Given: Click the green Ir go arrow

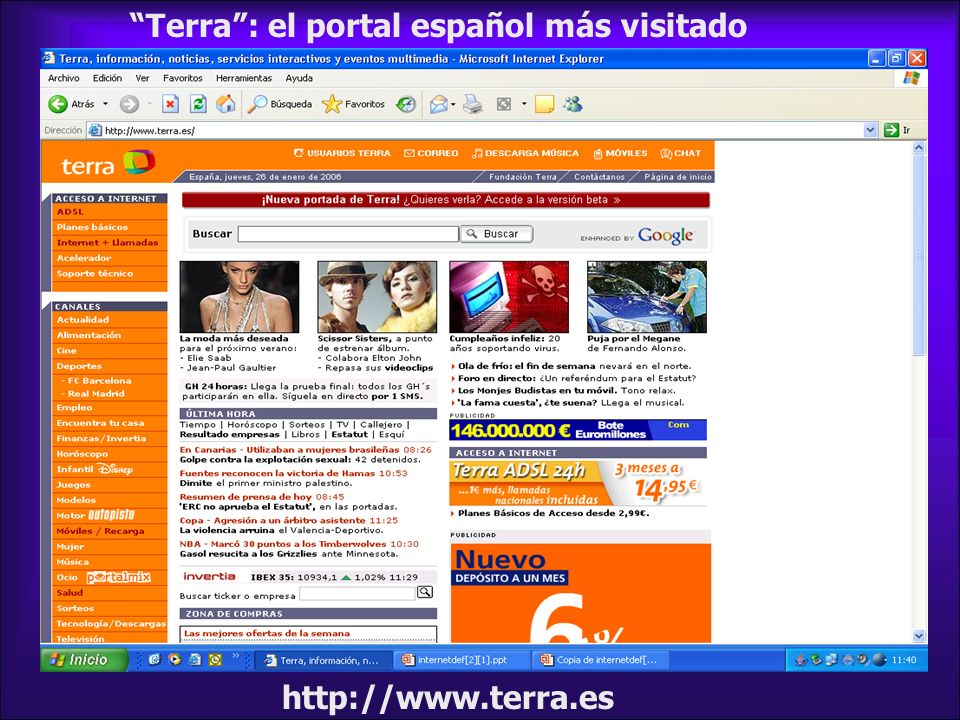Looking at the screenshot, I should point(891,130).
